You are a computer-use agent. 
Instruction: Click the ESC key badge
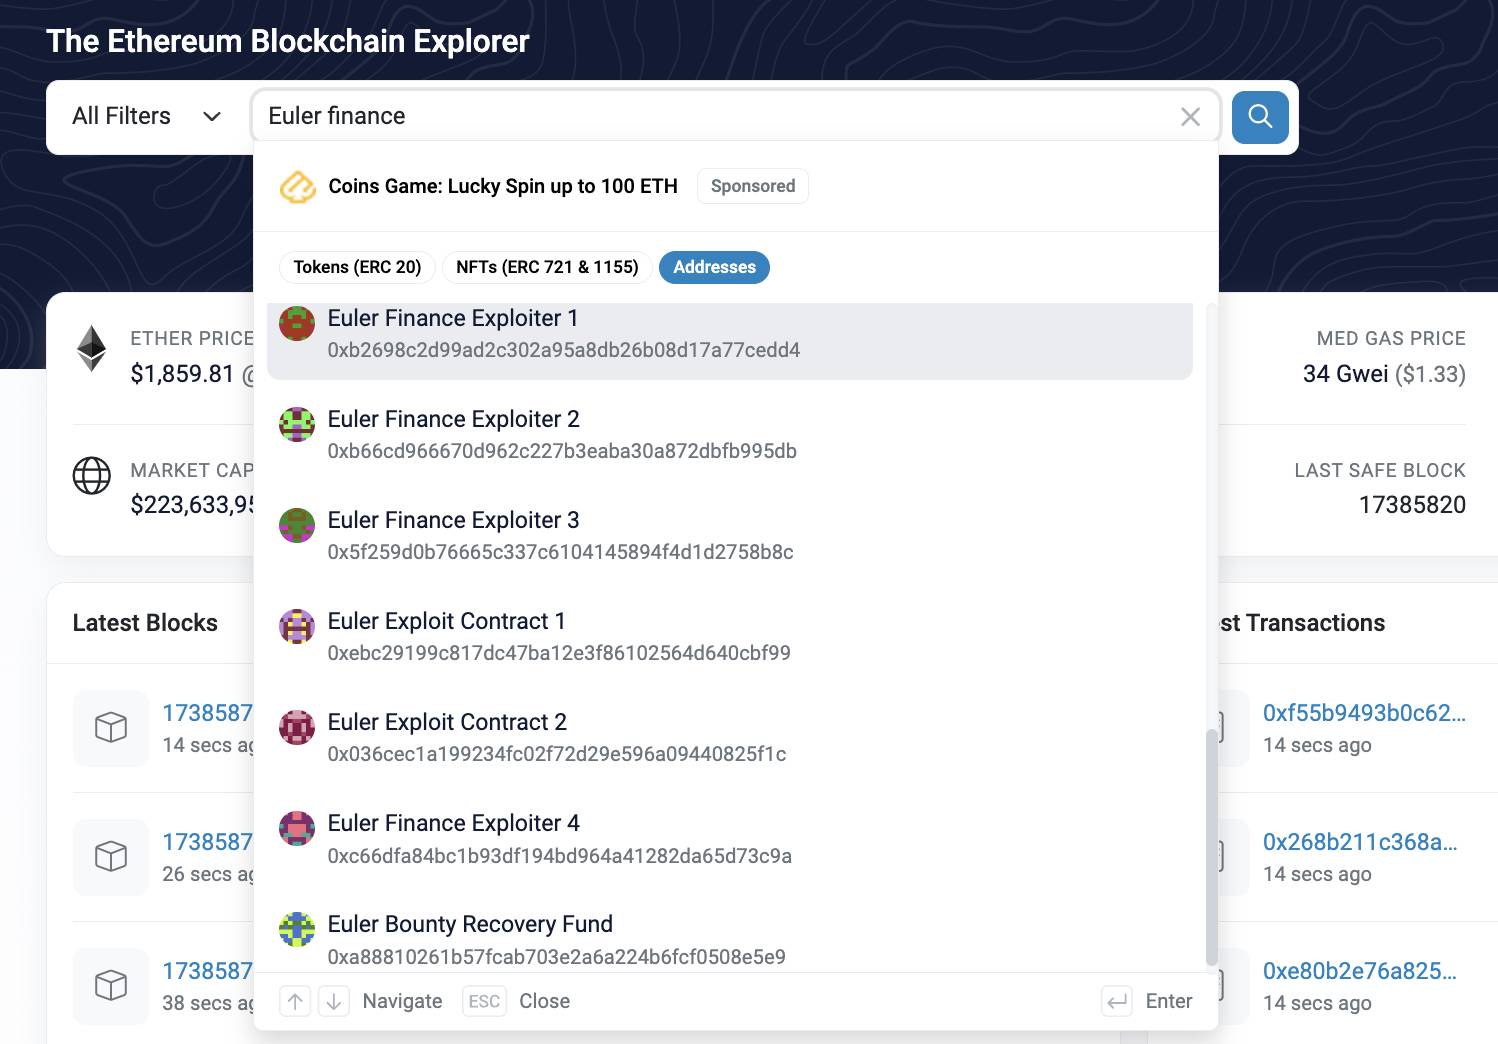pos(484,1001)
